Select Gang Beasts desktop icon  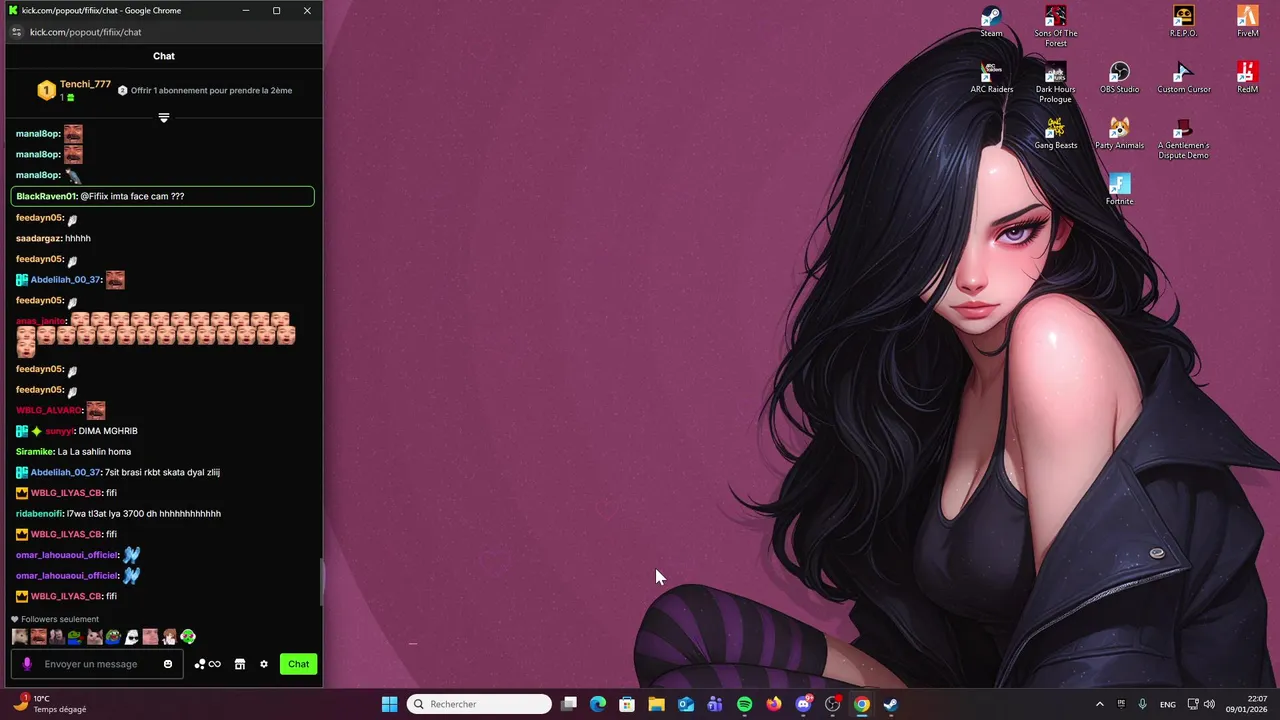coord(1055,133)
